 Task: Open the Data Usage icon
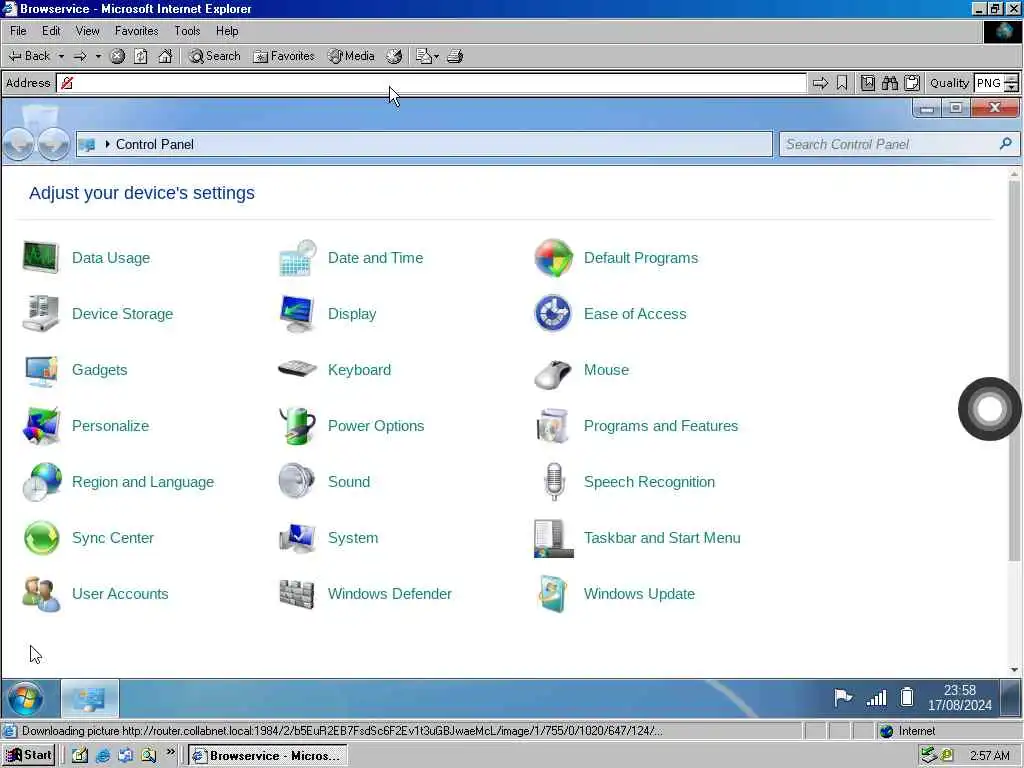pyautogui.click(x=40, y=257)
